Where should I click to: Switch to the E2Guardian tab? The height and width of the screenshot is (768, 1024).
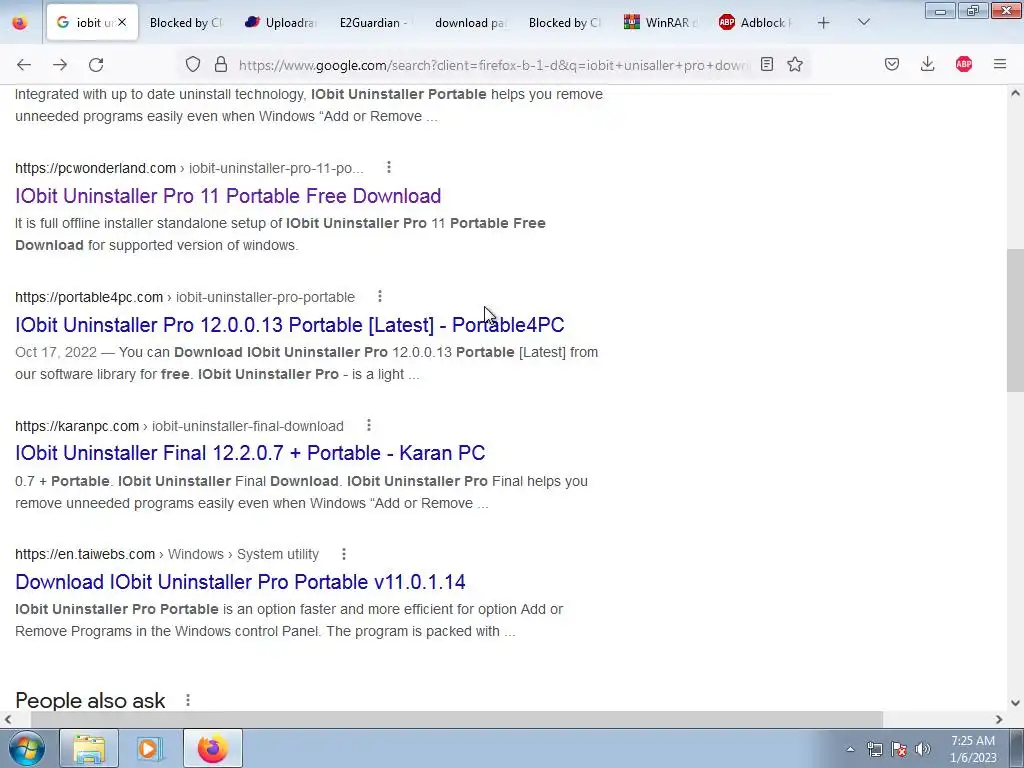pos(375,23)
